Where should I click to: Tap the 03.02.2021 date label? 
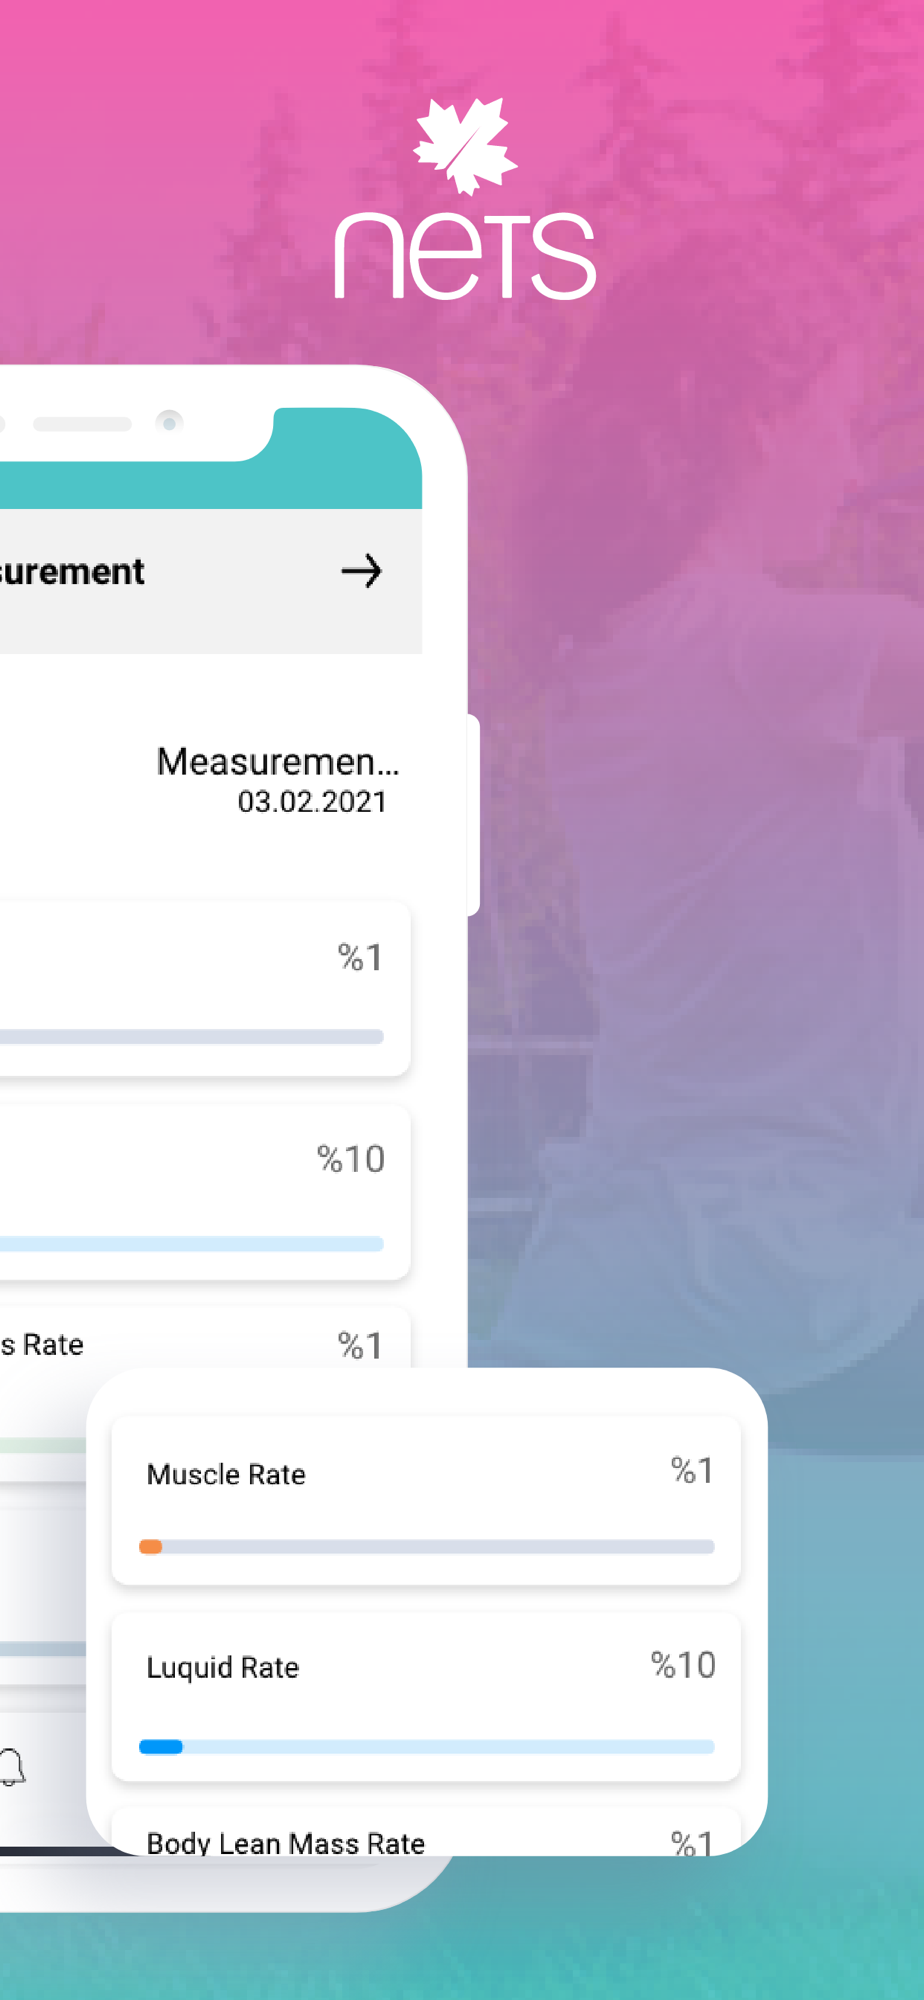312,802
